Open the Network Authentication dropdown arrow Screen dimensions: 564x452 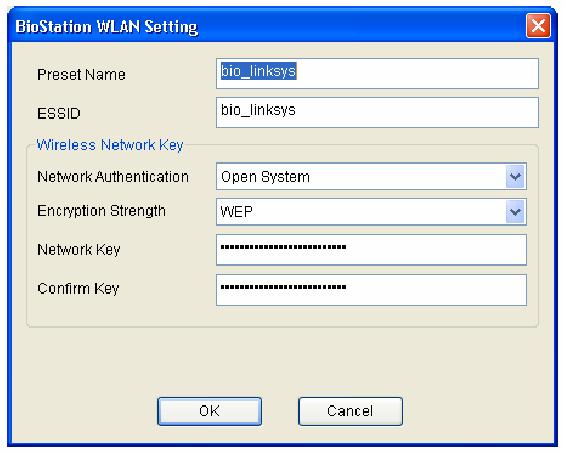click(x=515, y=177)
